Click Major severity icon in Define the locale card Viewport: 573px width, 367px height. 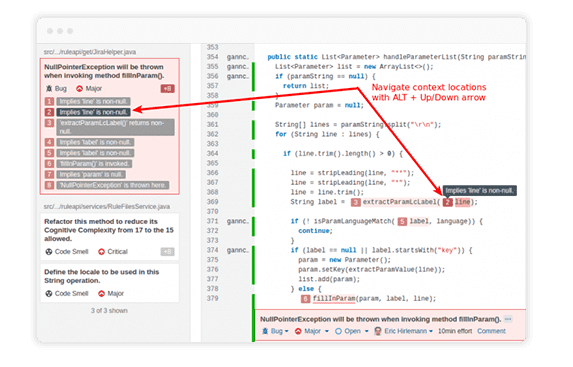pos(101,293)
